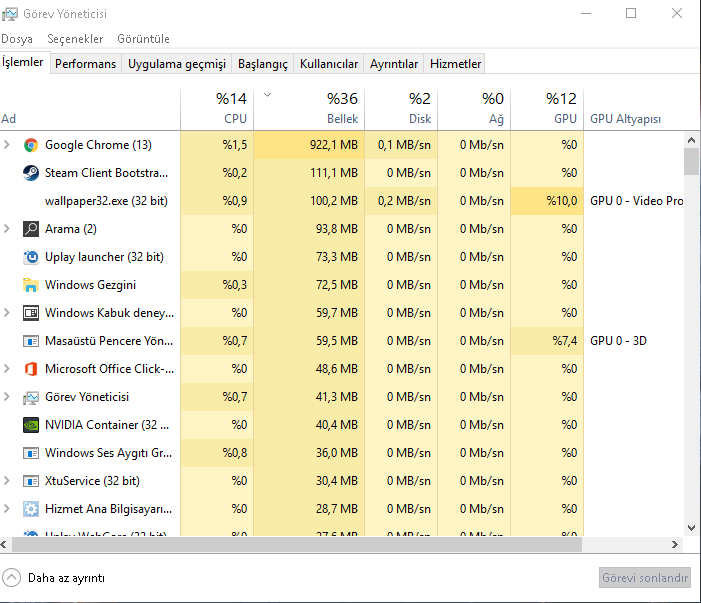Screen dimensions: 701x603
Task: Click Daha az ayrıntı link
Action: 66,578
